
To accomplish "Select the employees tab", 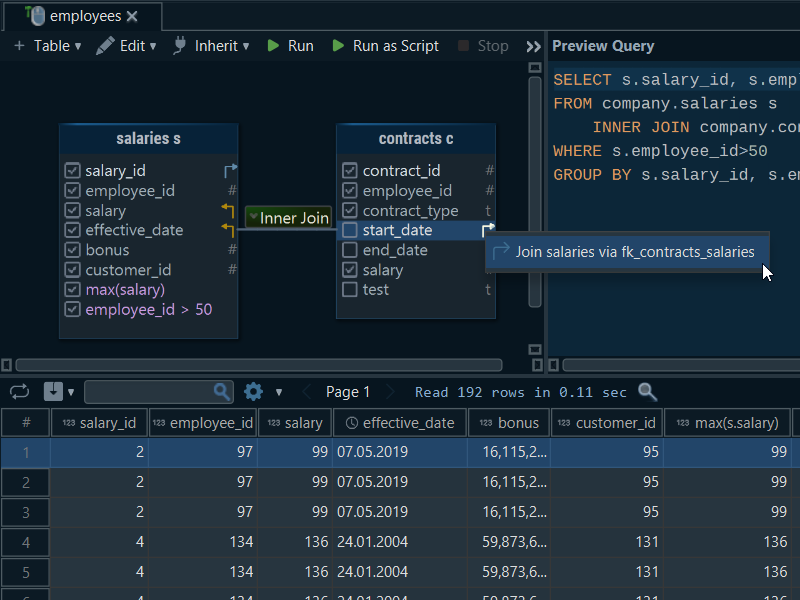I will point(83,16).
